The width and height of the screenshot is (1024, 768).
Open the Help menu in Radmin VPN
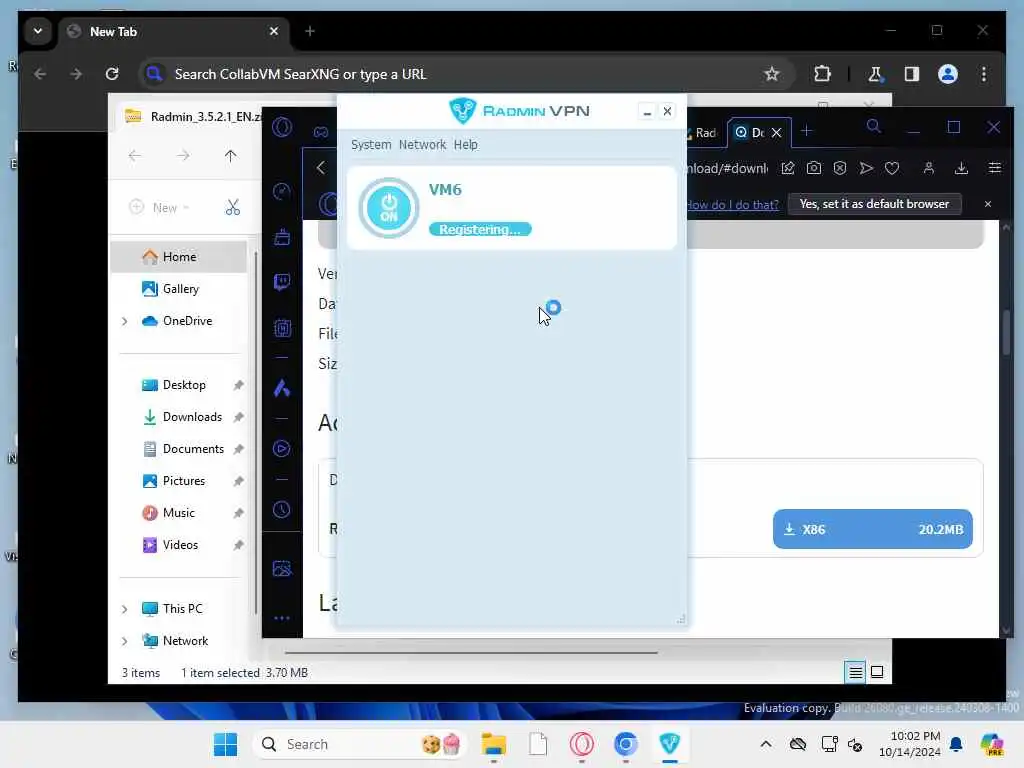tap(466, 144)
